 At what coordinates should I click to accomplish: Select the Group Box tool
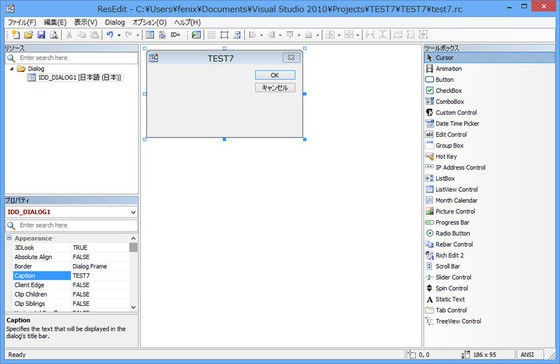[489, 145]
